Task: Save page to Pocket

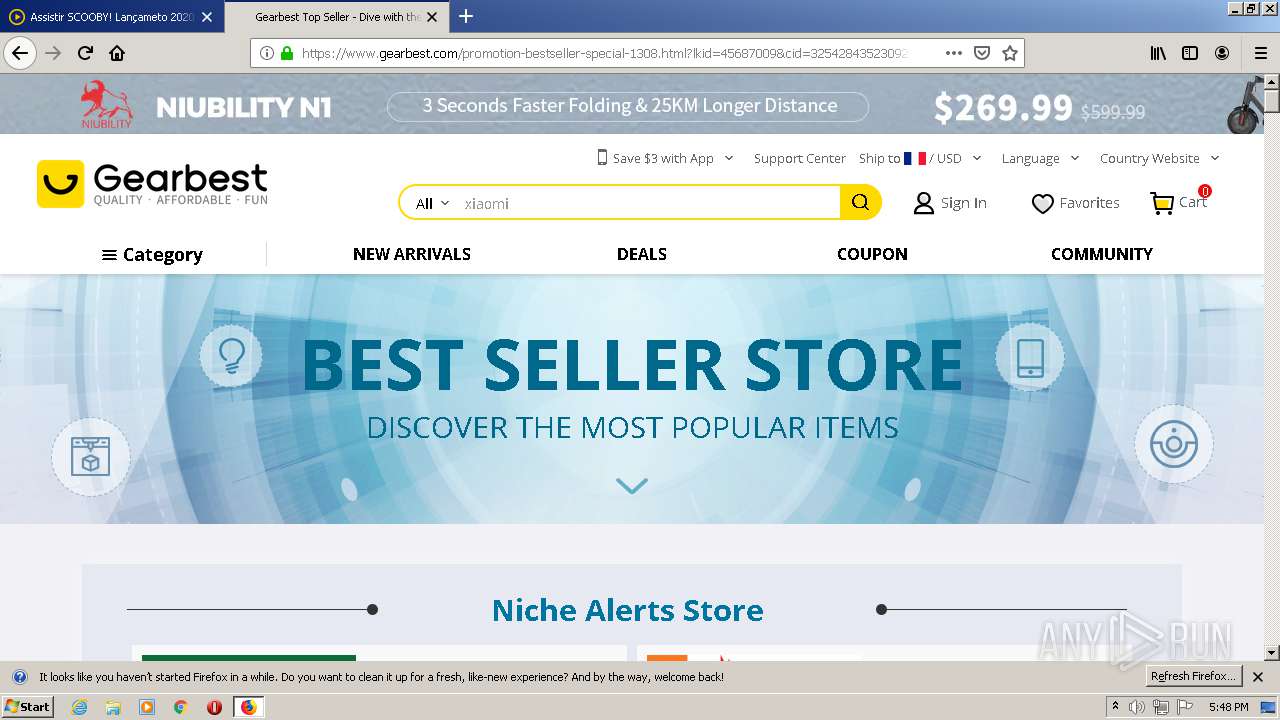Action: (x=982, y=53)
